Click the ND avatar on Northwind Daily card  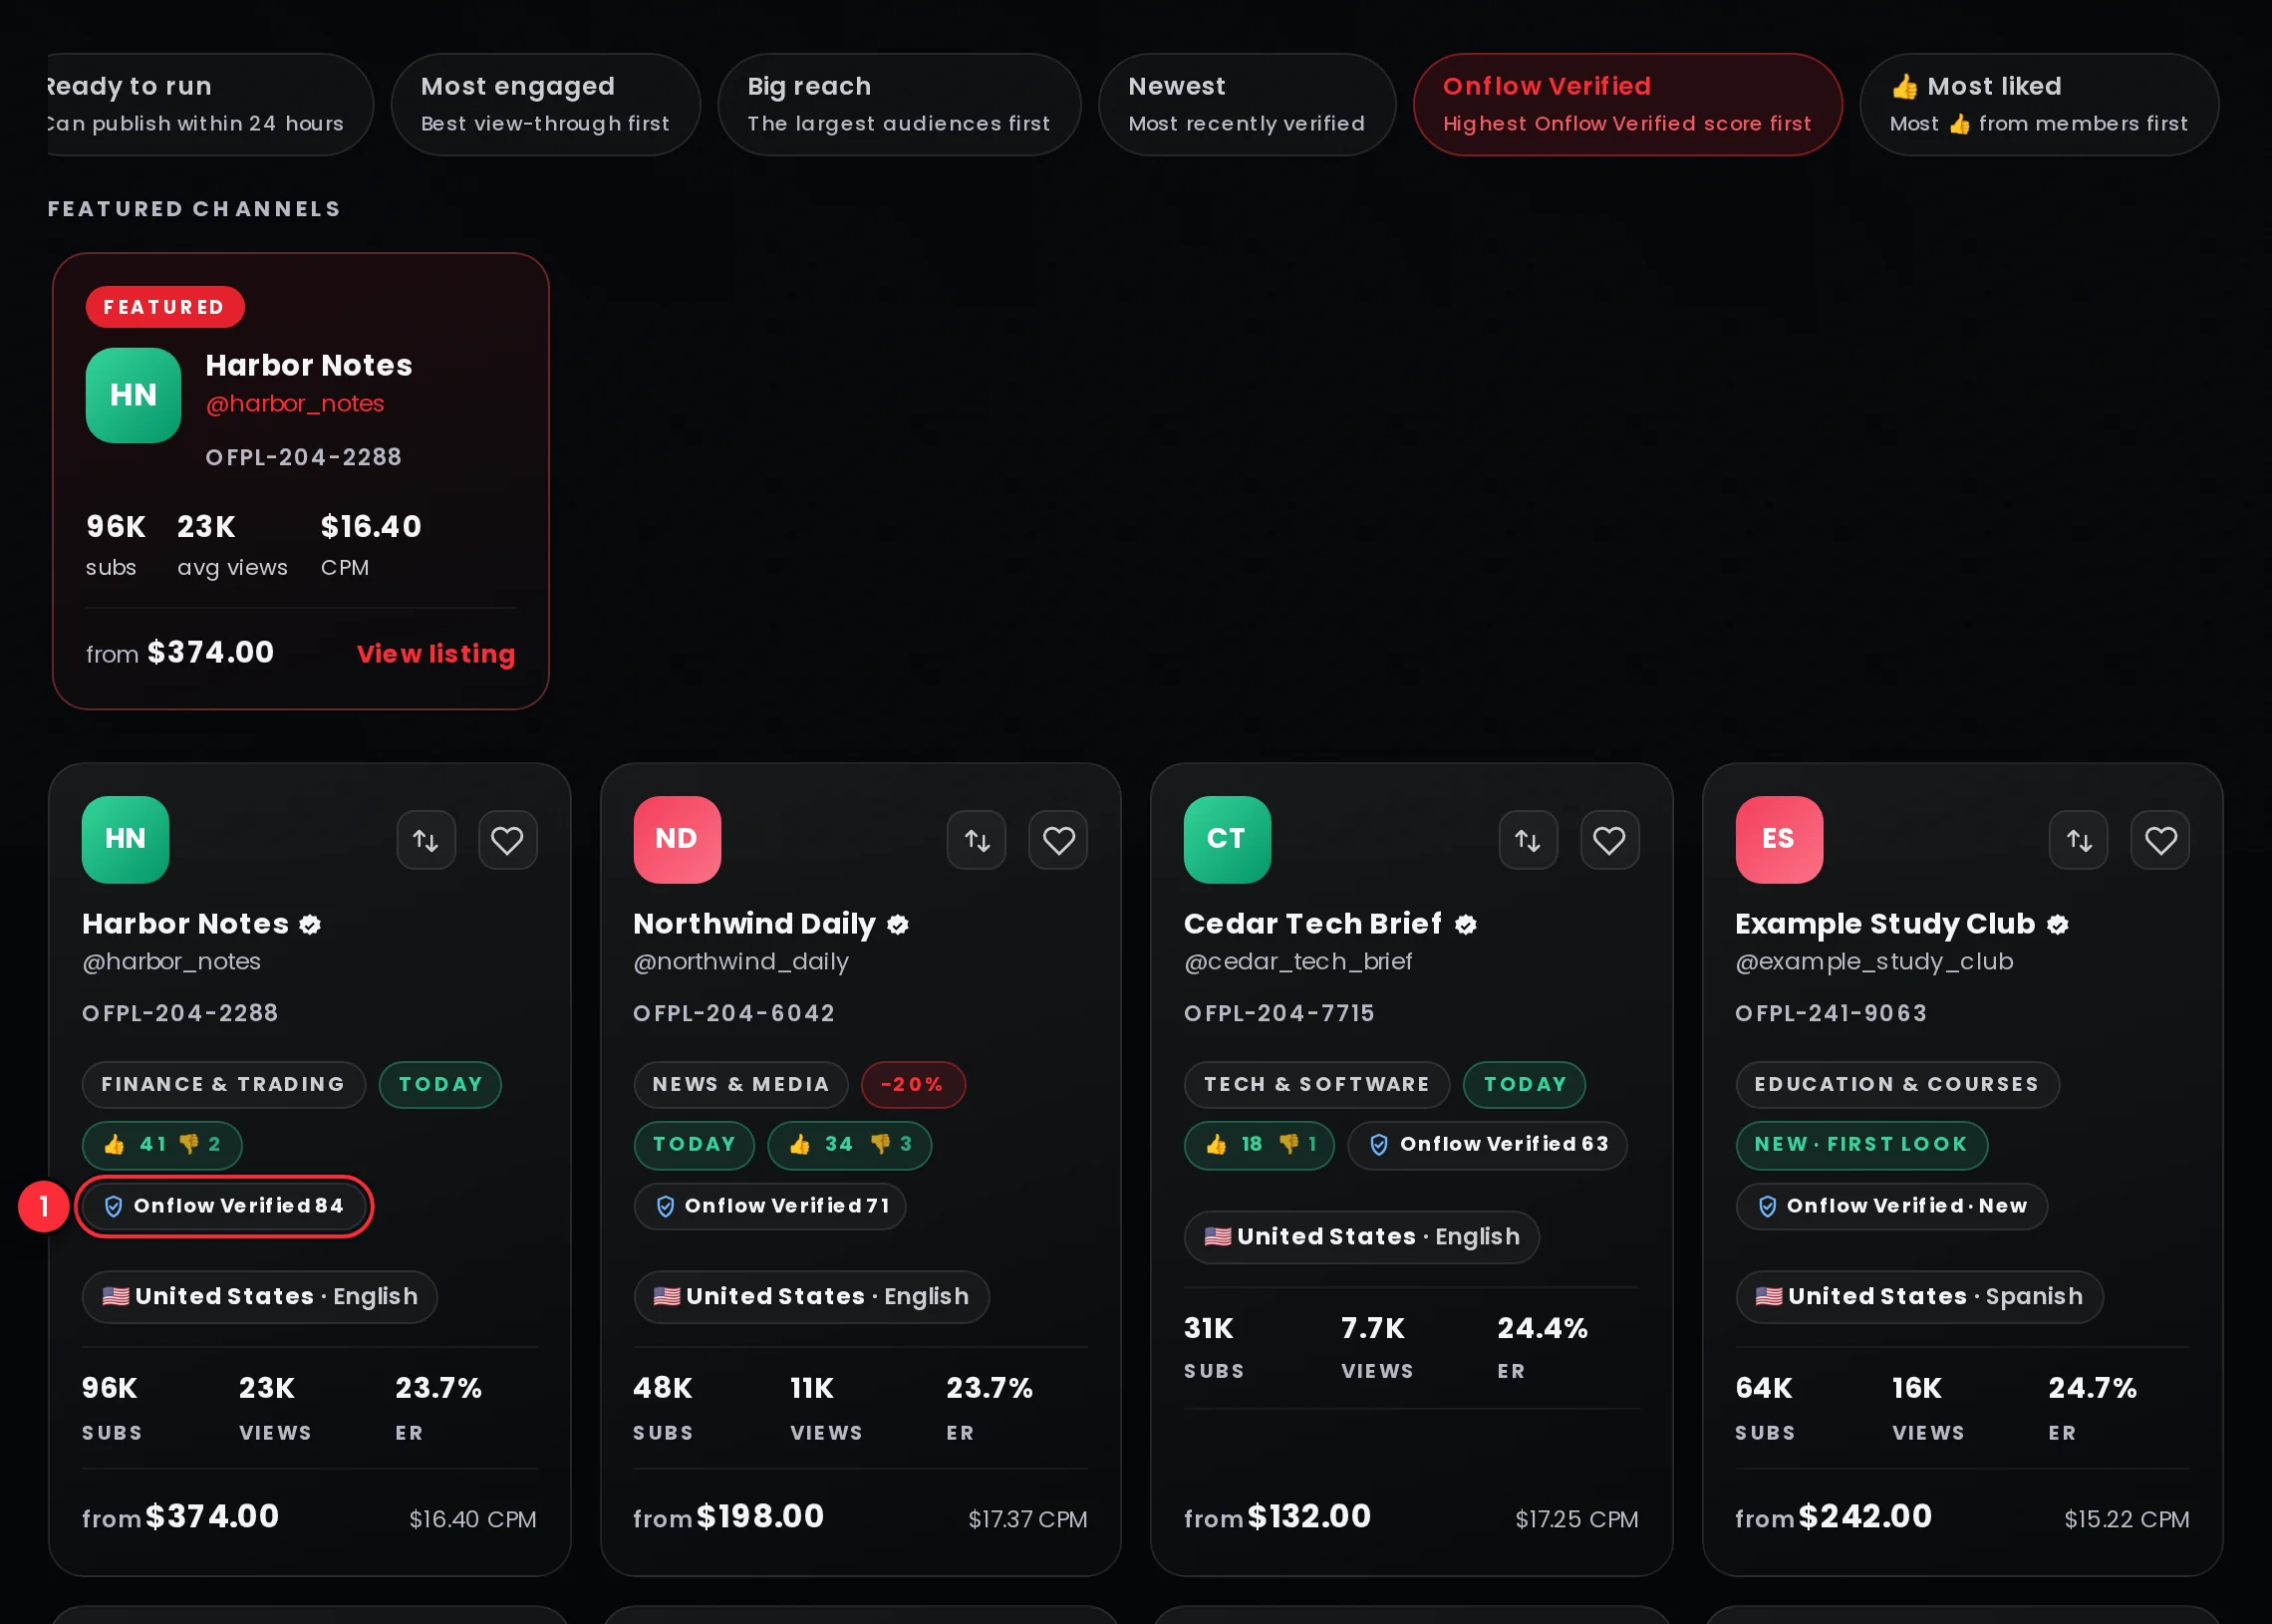pos(677,839)
